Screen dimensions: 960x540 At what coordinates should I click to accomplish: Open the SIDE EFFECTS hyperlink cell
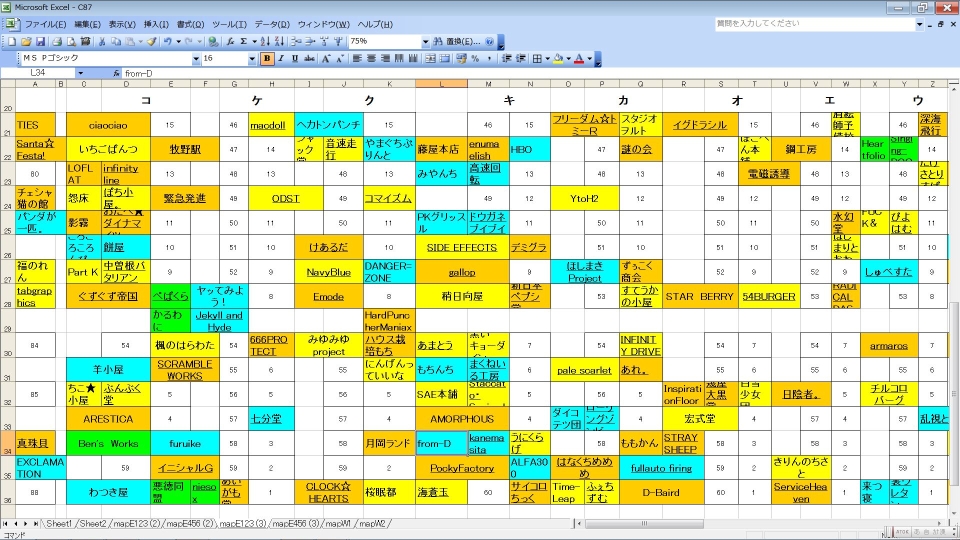click(462, 247)
